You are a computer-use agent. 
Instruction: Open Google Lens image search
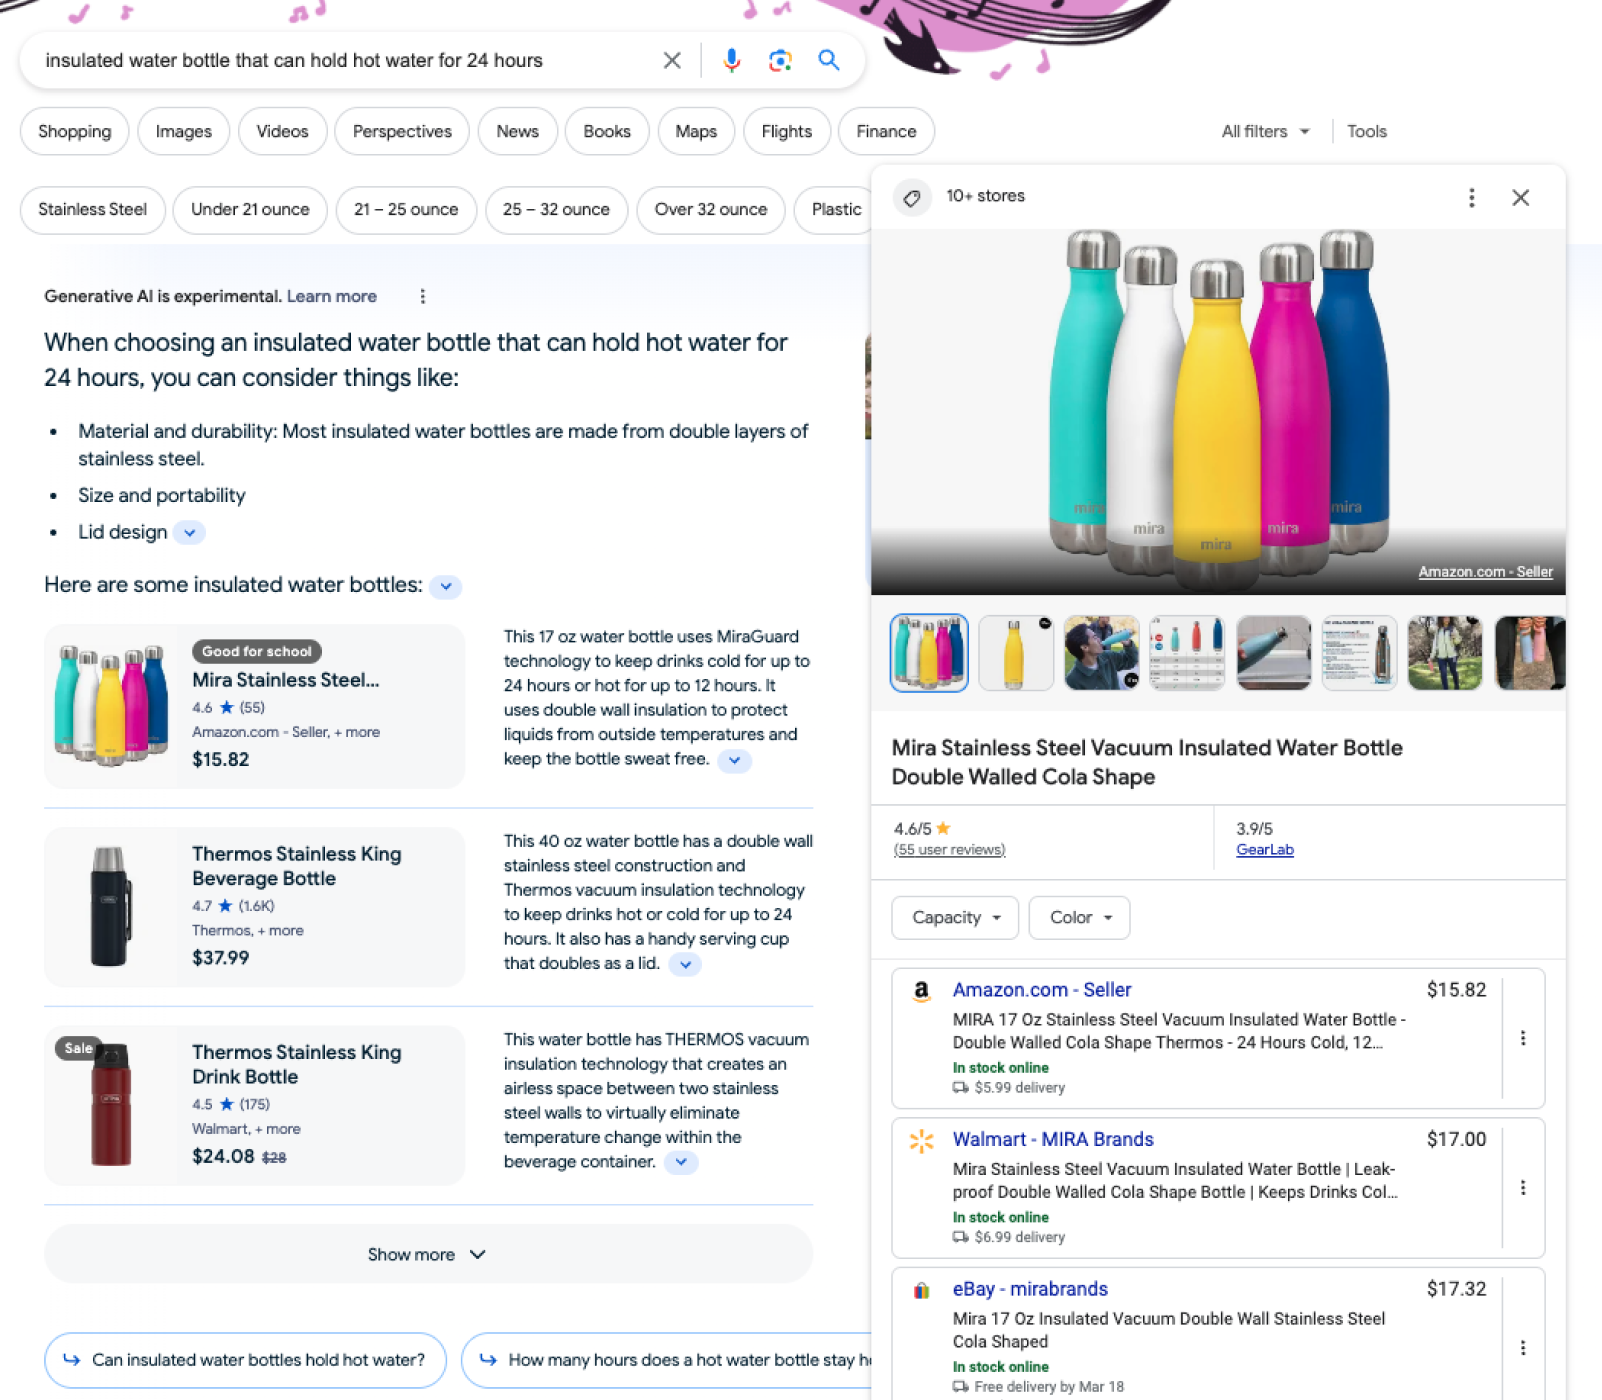click(780, 61)
